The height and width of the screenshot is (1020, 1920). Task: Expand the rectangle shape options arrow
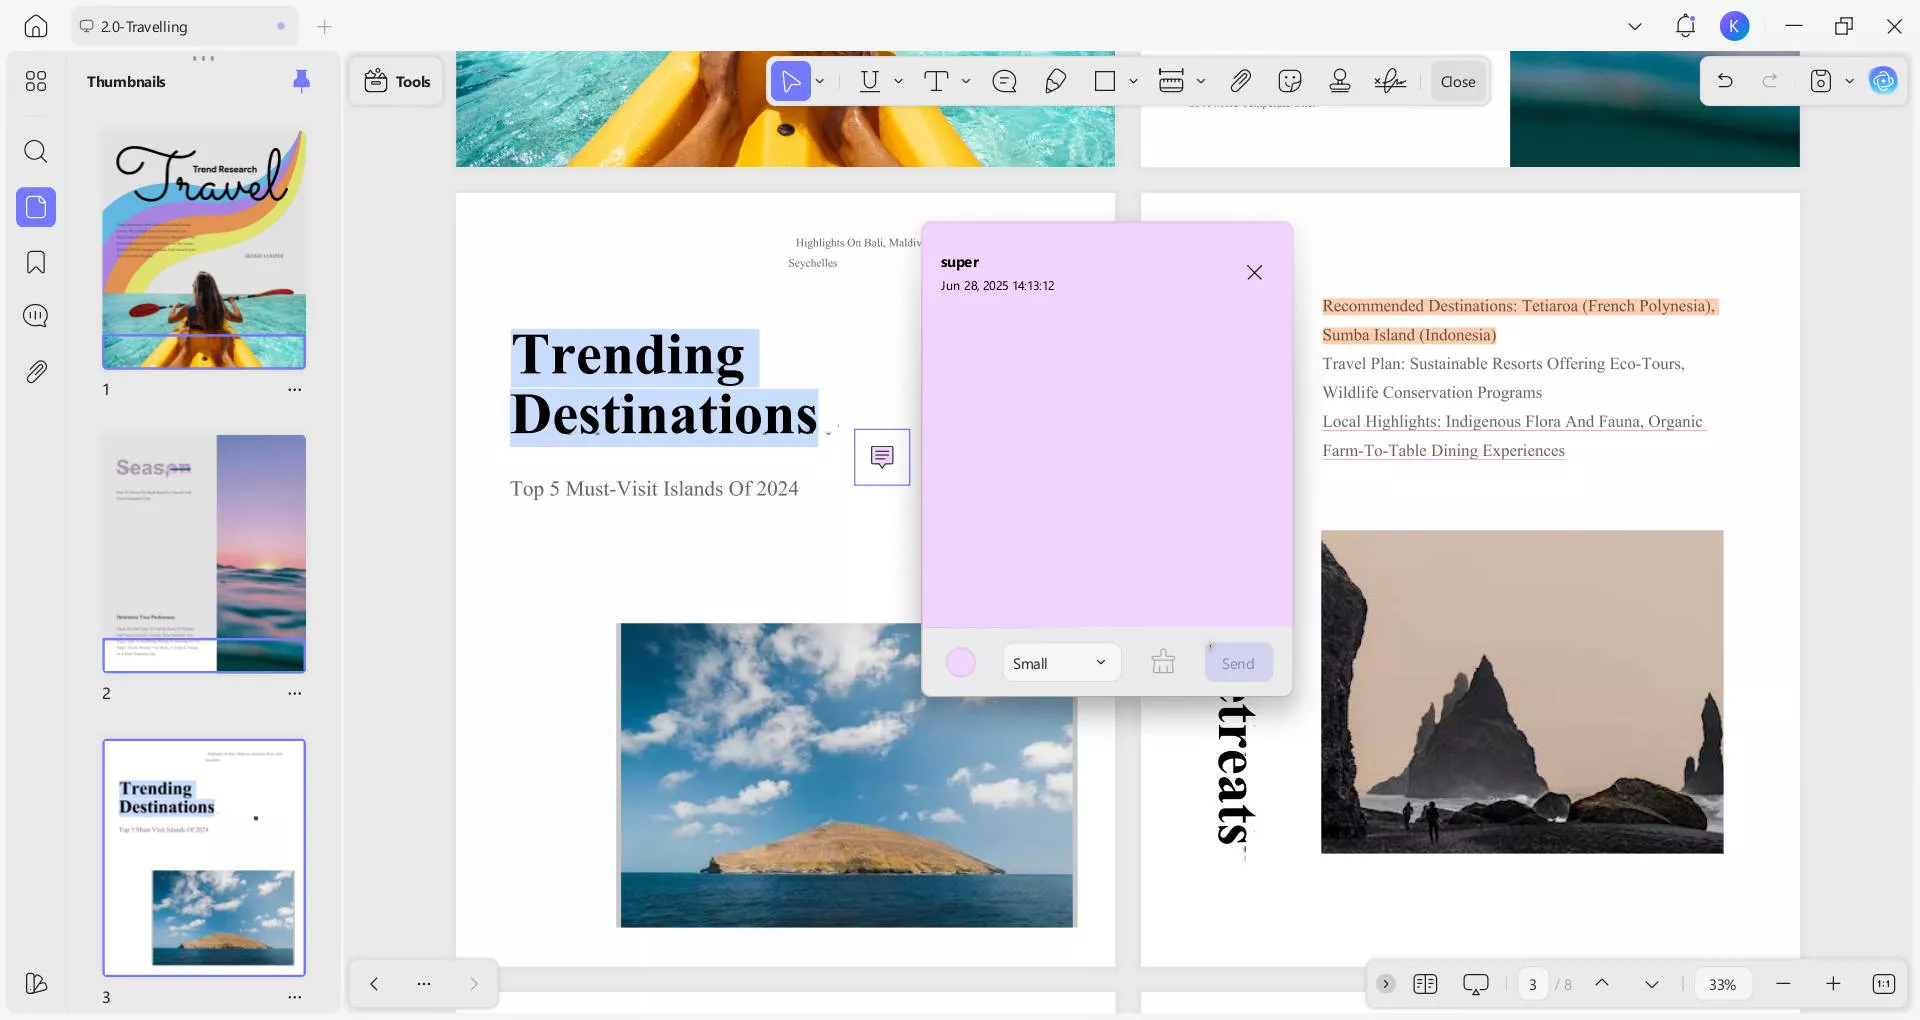(x=1133, y=81)
